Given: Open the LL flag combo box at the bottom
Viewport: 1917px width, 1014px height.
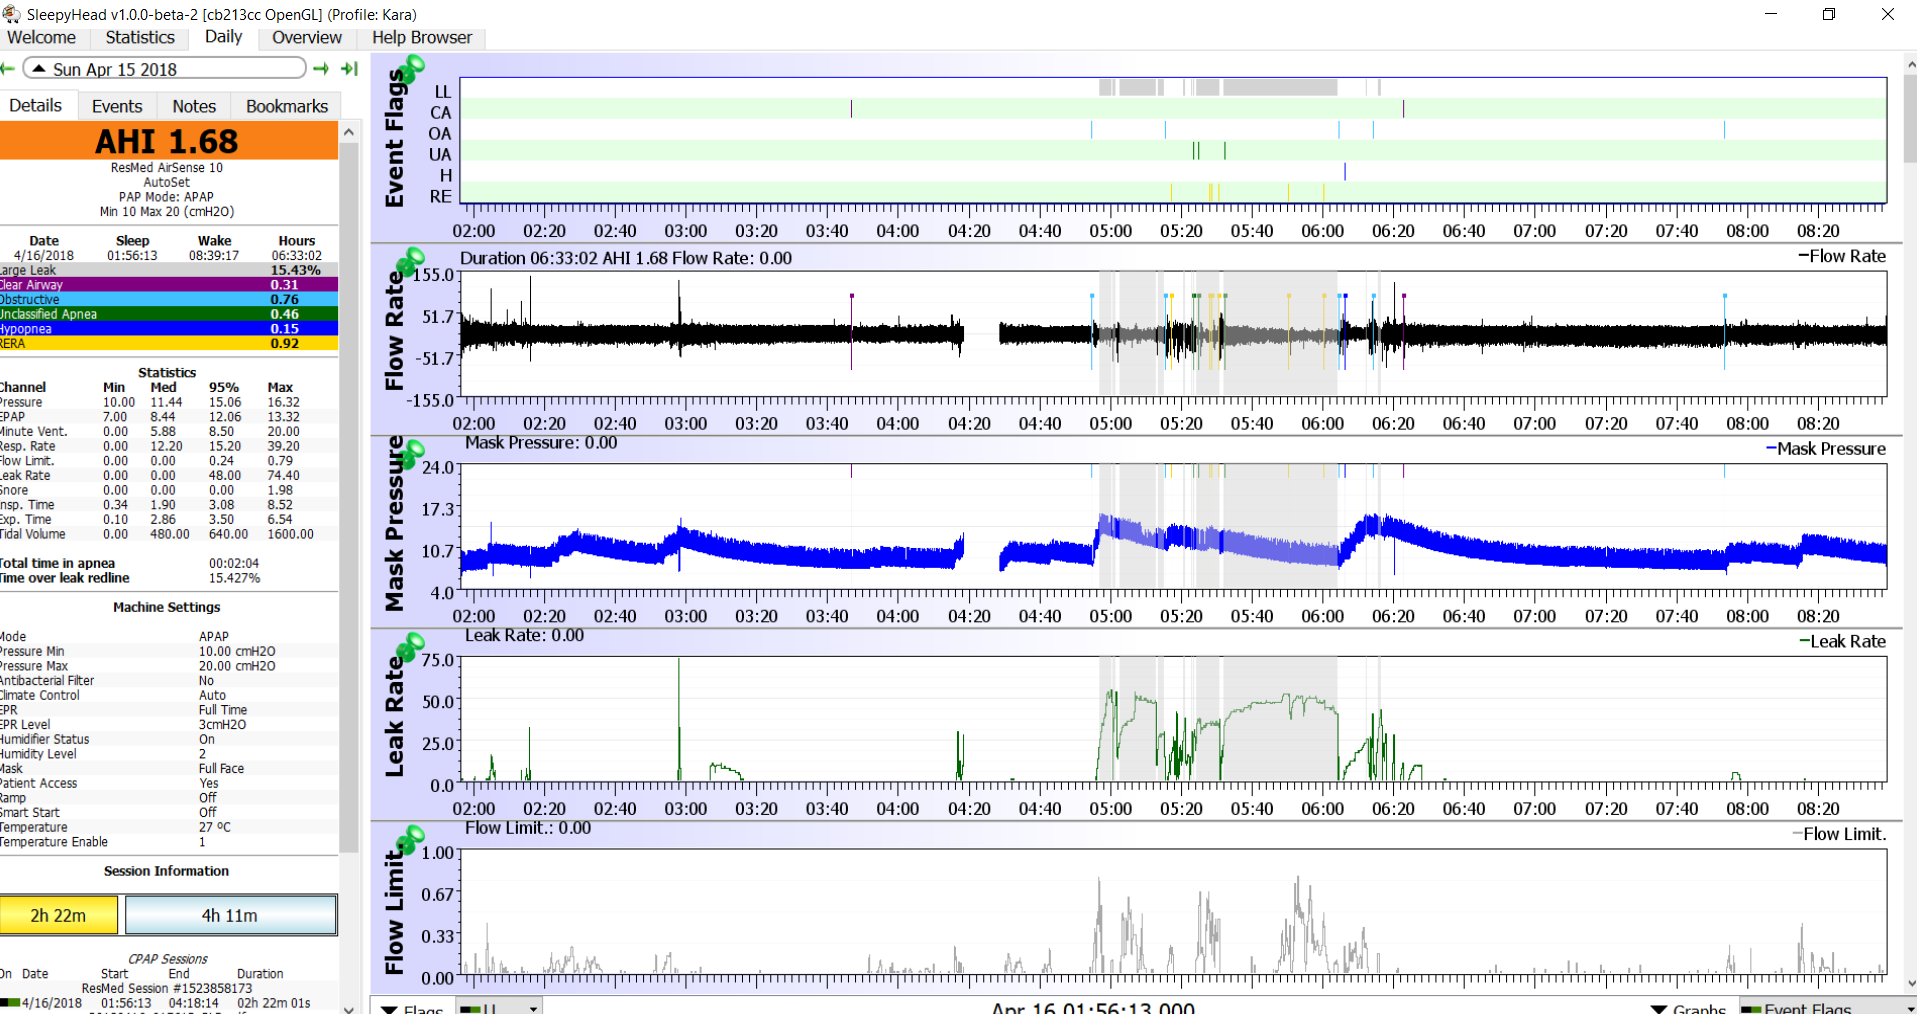Looking at the screenshot, I should (500, 1007).
